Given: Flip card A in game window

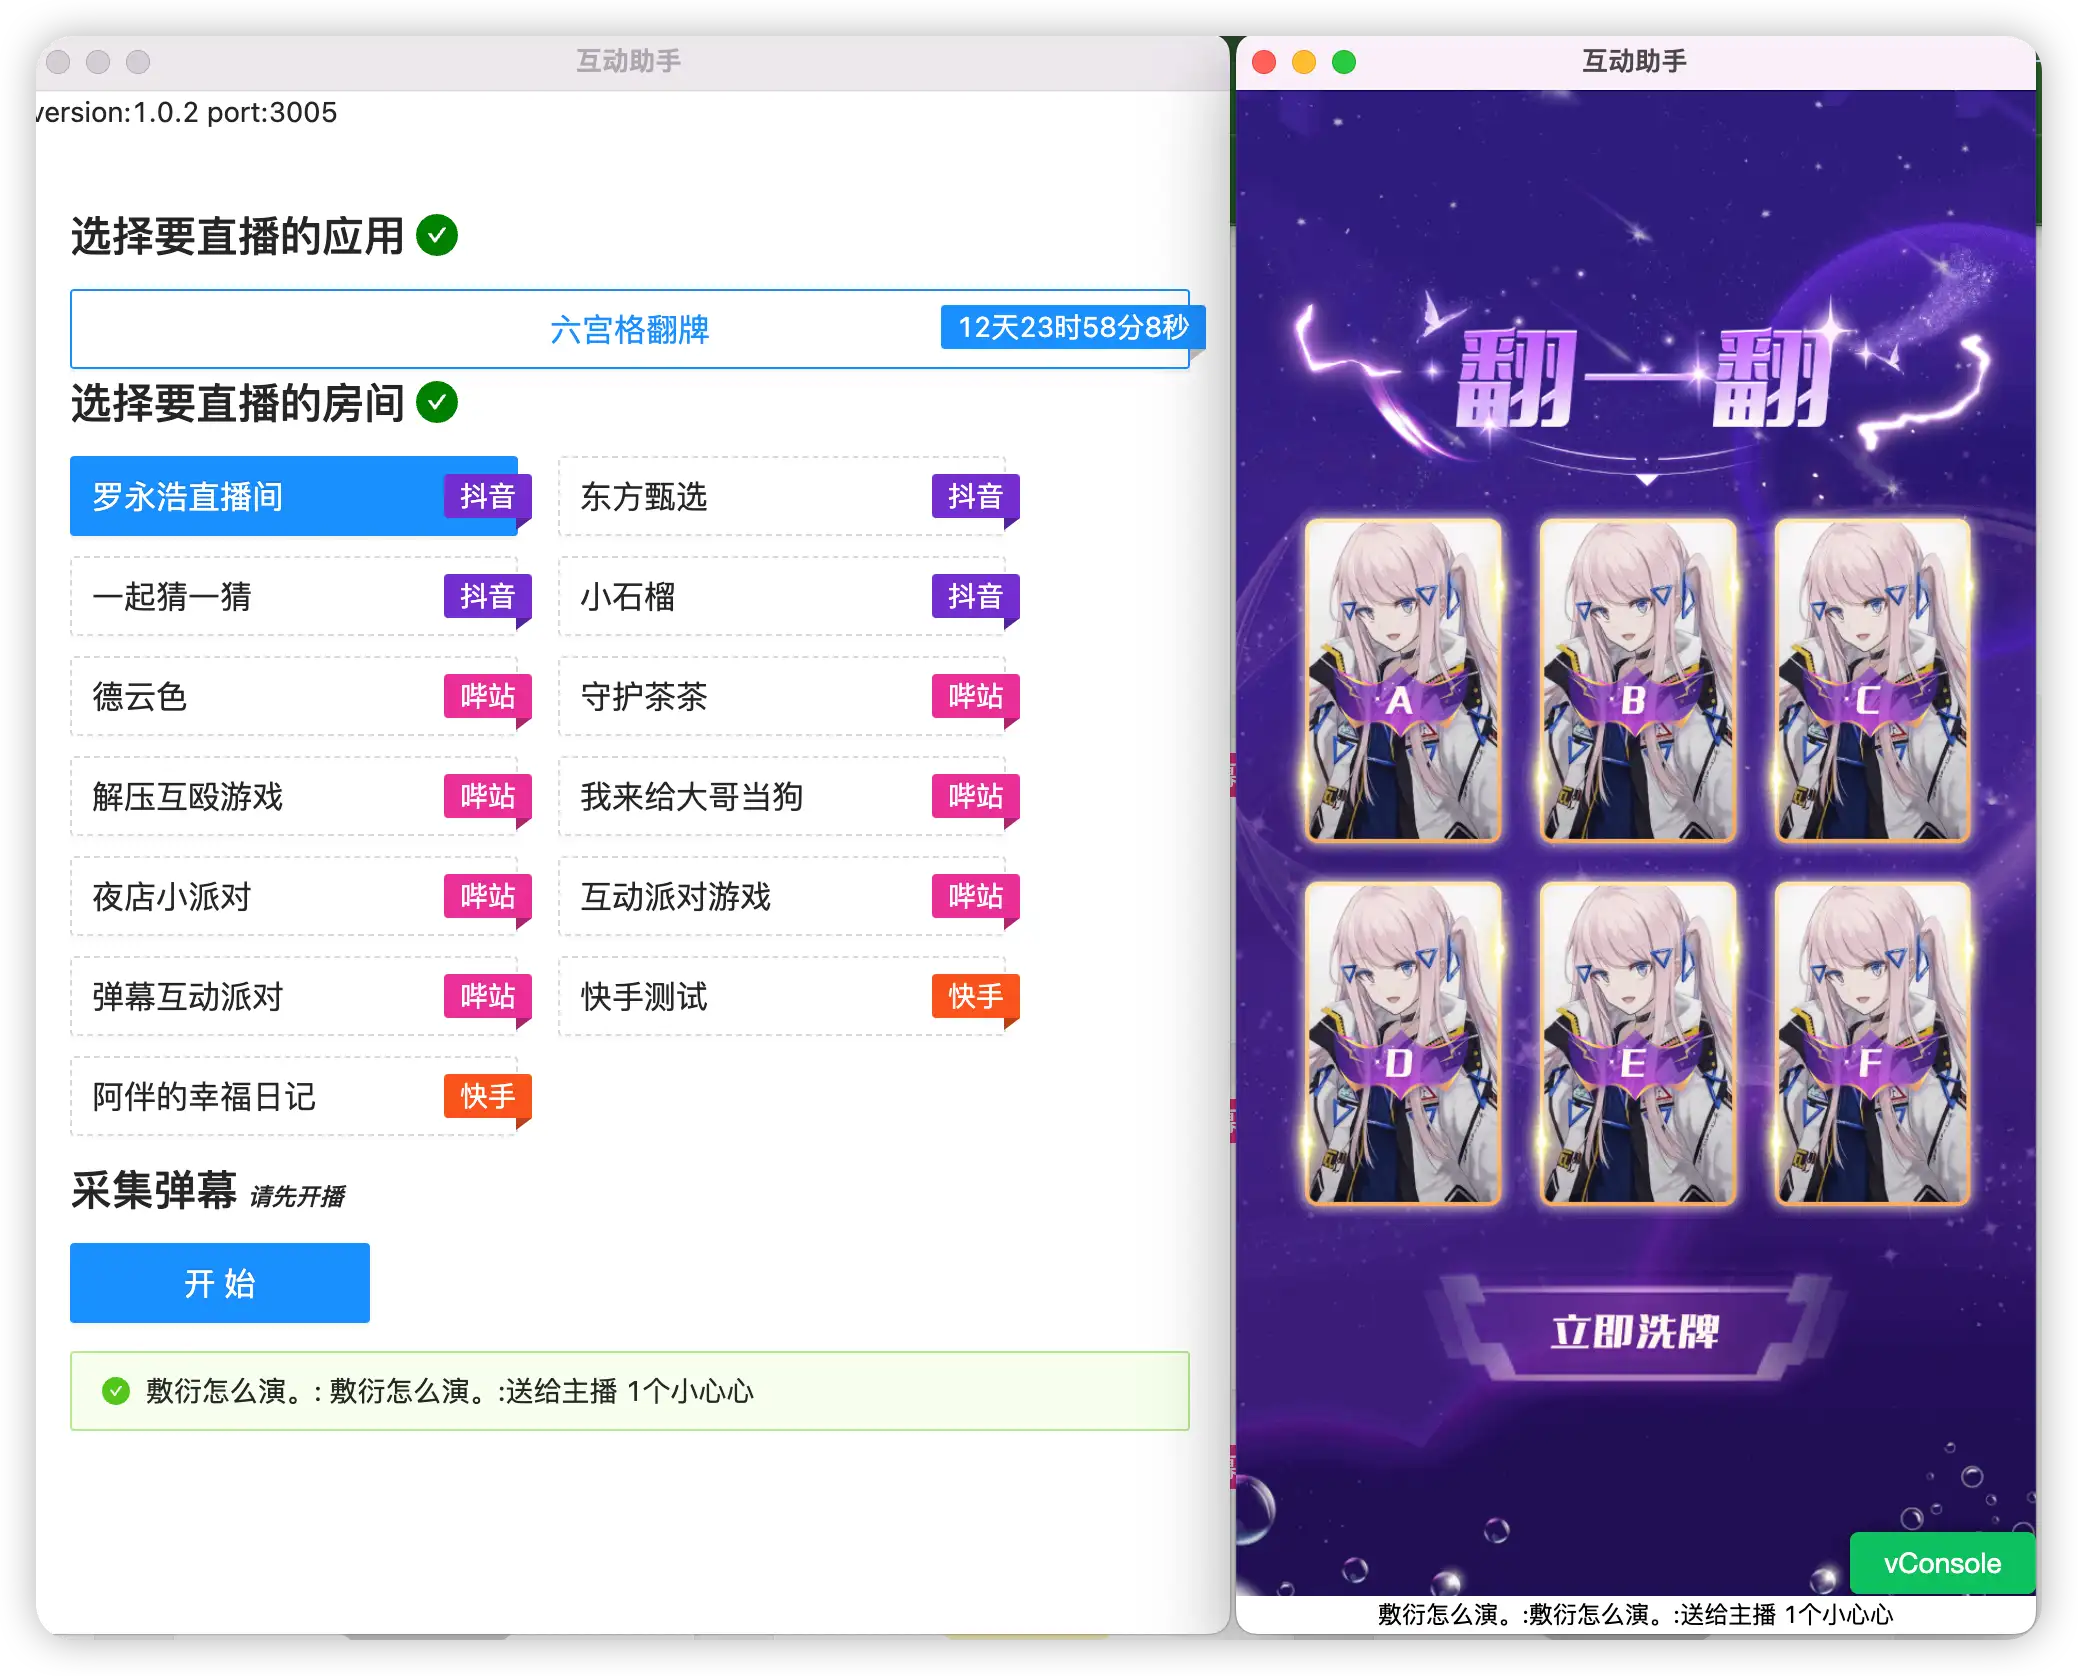Looking at the screenshot, I should [1403, 681].
